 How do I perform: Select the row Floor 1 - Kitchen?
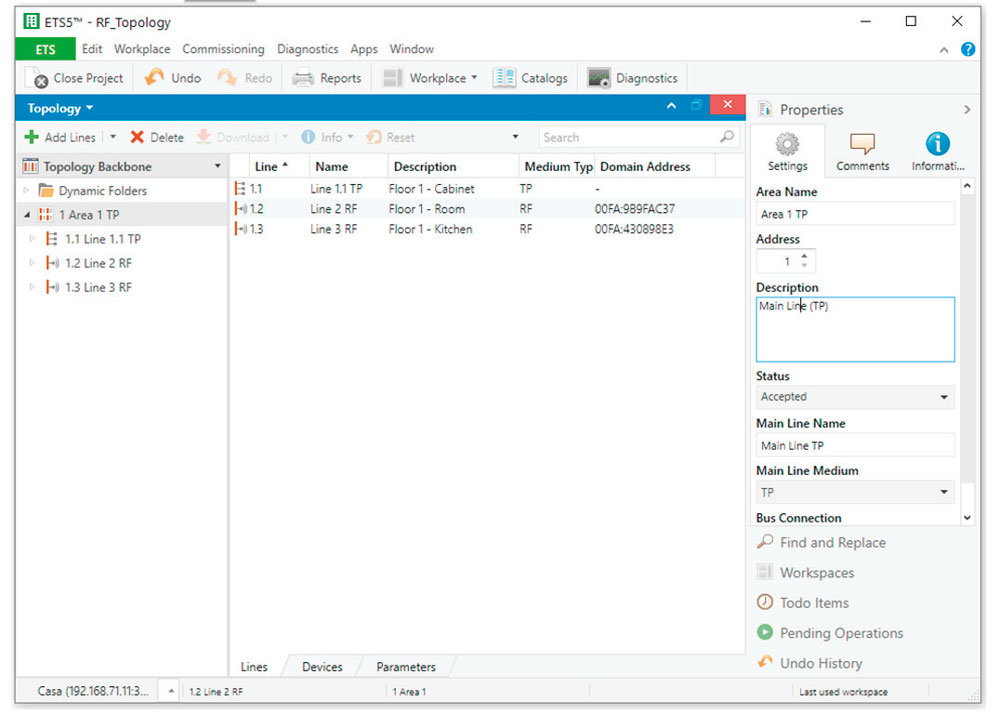coord(487,229)
